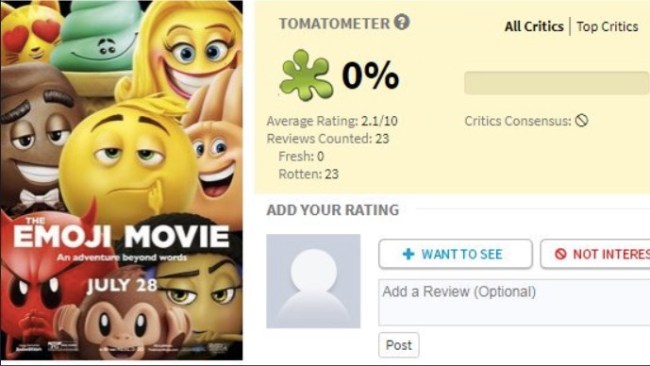
Task: Select the Not Interested button
Action: (595, 254)
